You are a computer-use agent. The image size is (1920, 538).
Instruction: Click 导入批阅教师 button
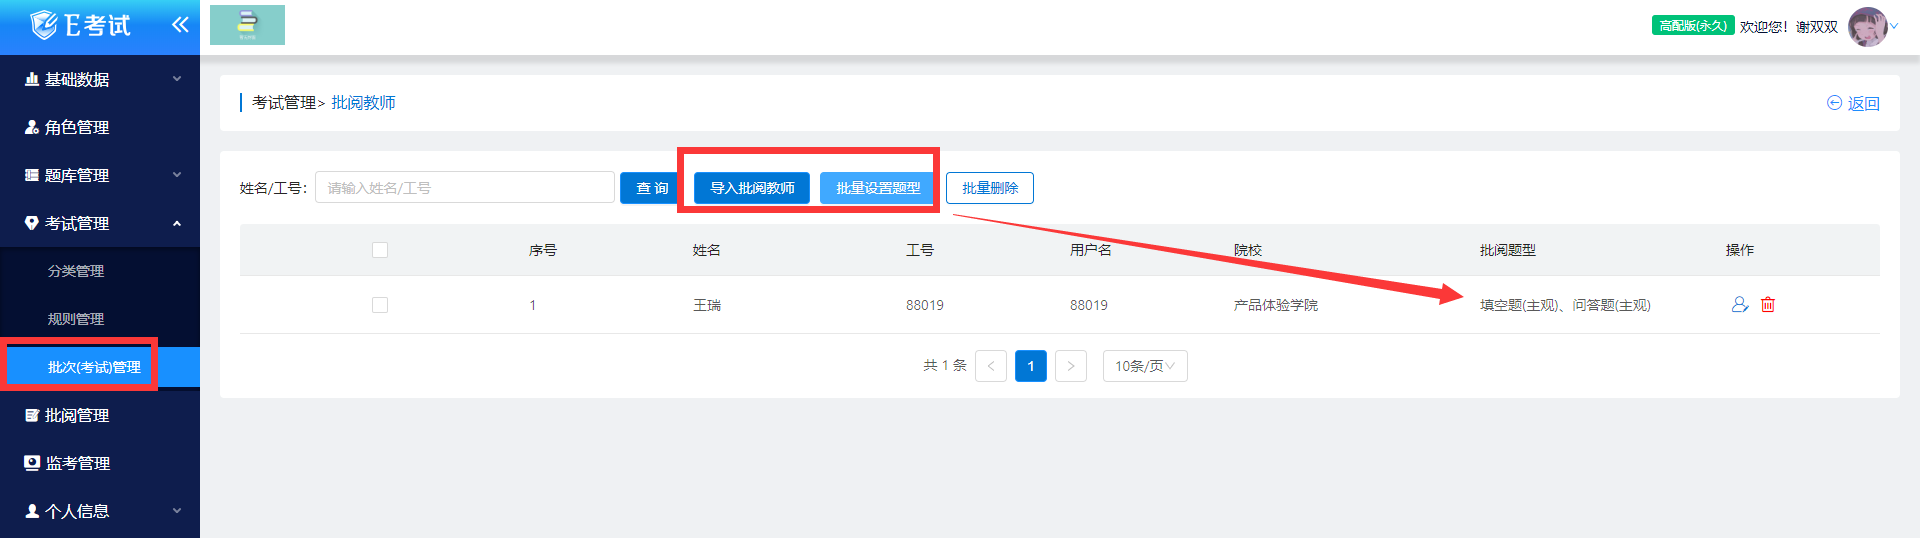pyautogui.click(x=752, y=188)
